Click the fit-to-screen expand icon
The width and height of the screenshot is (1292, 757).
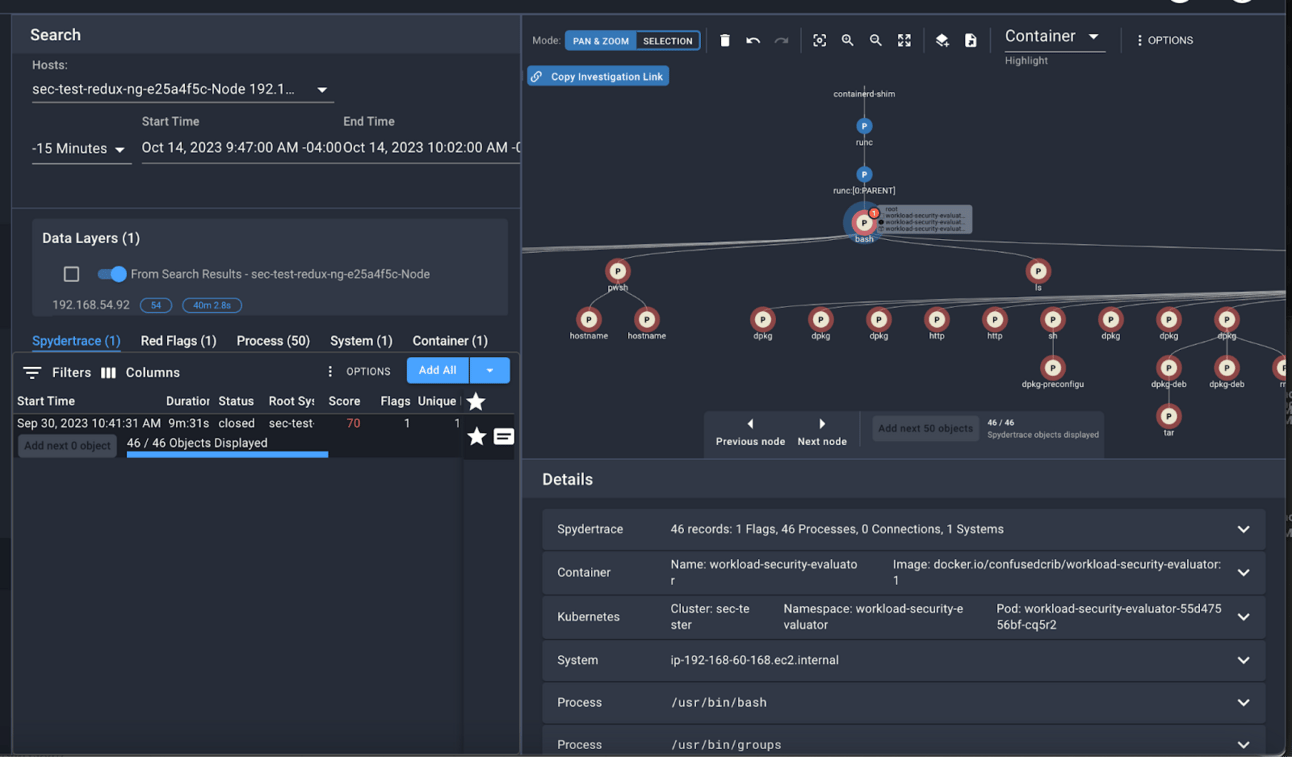click(904, 41)
